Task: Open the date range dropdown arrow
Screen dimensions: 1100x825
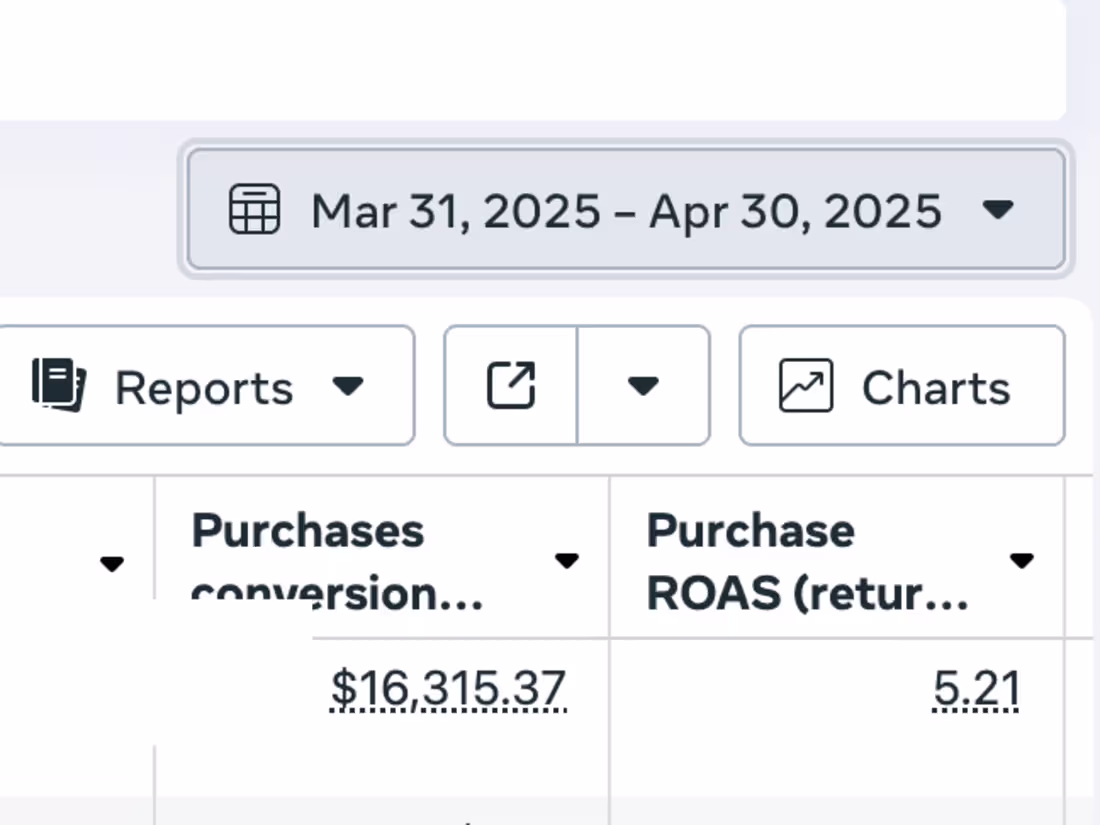Action: coord(998,211)
